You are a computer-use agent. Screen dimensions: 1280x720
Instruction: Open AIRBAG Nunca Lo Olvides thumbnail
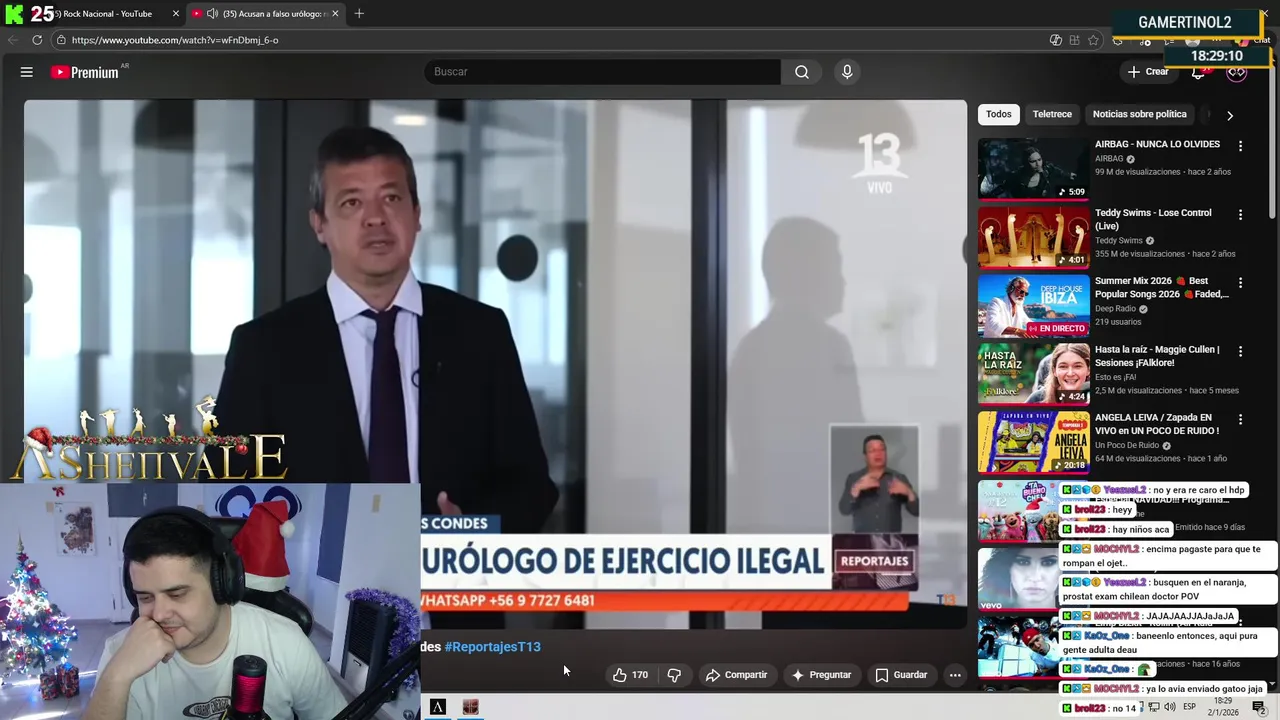coord(1033,169)
